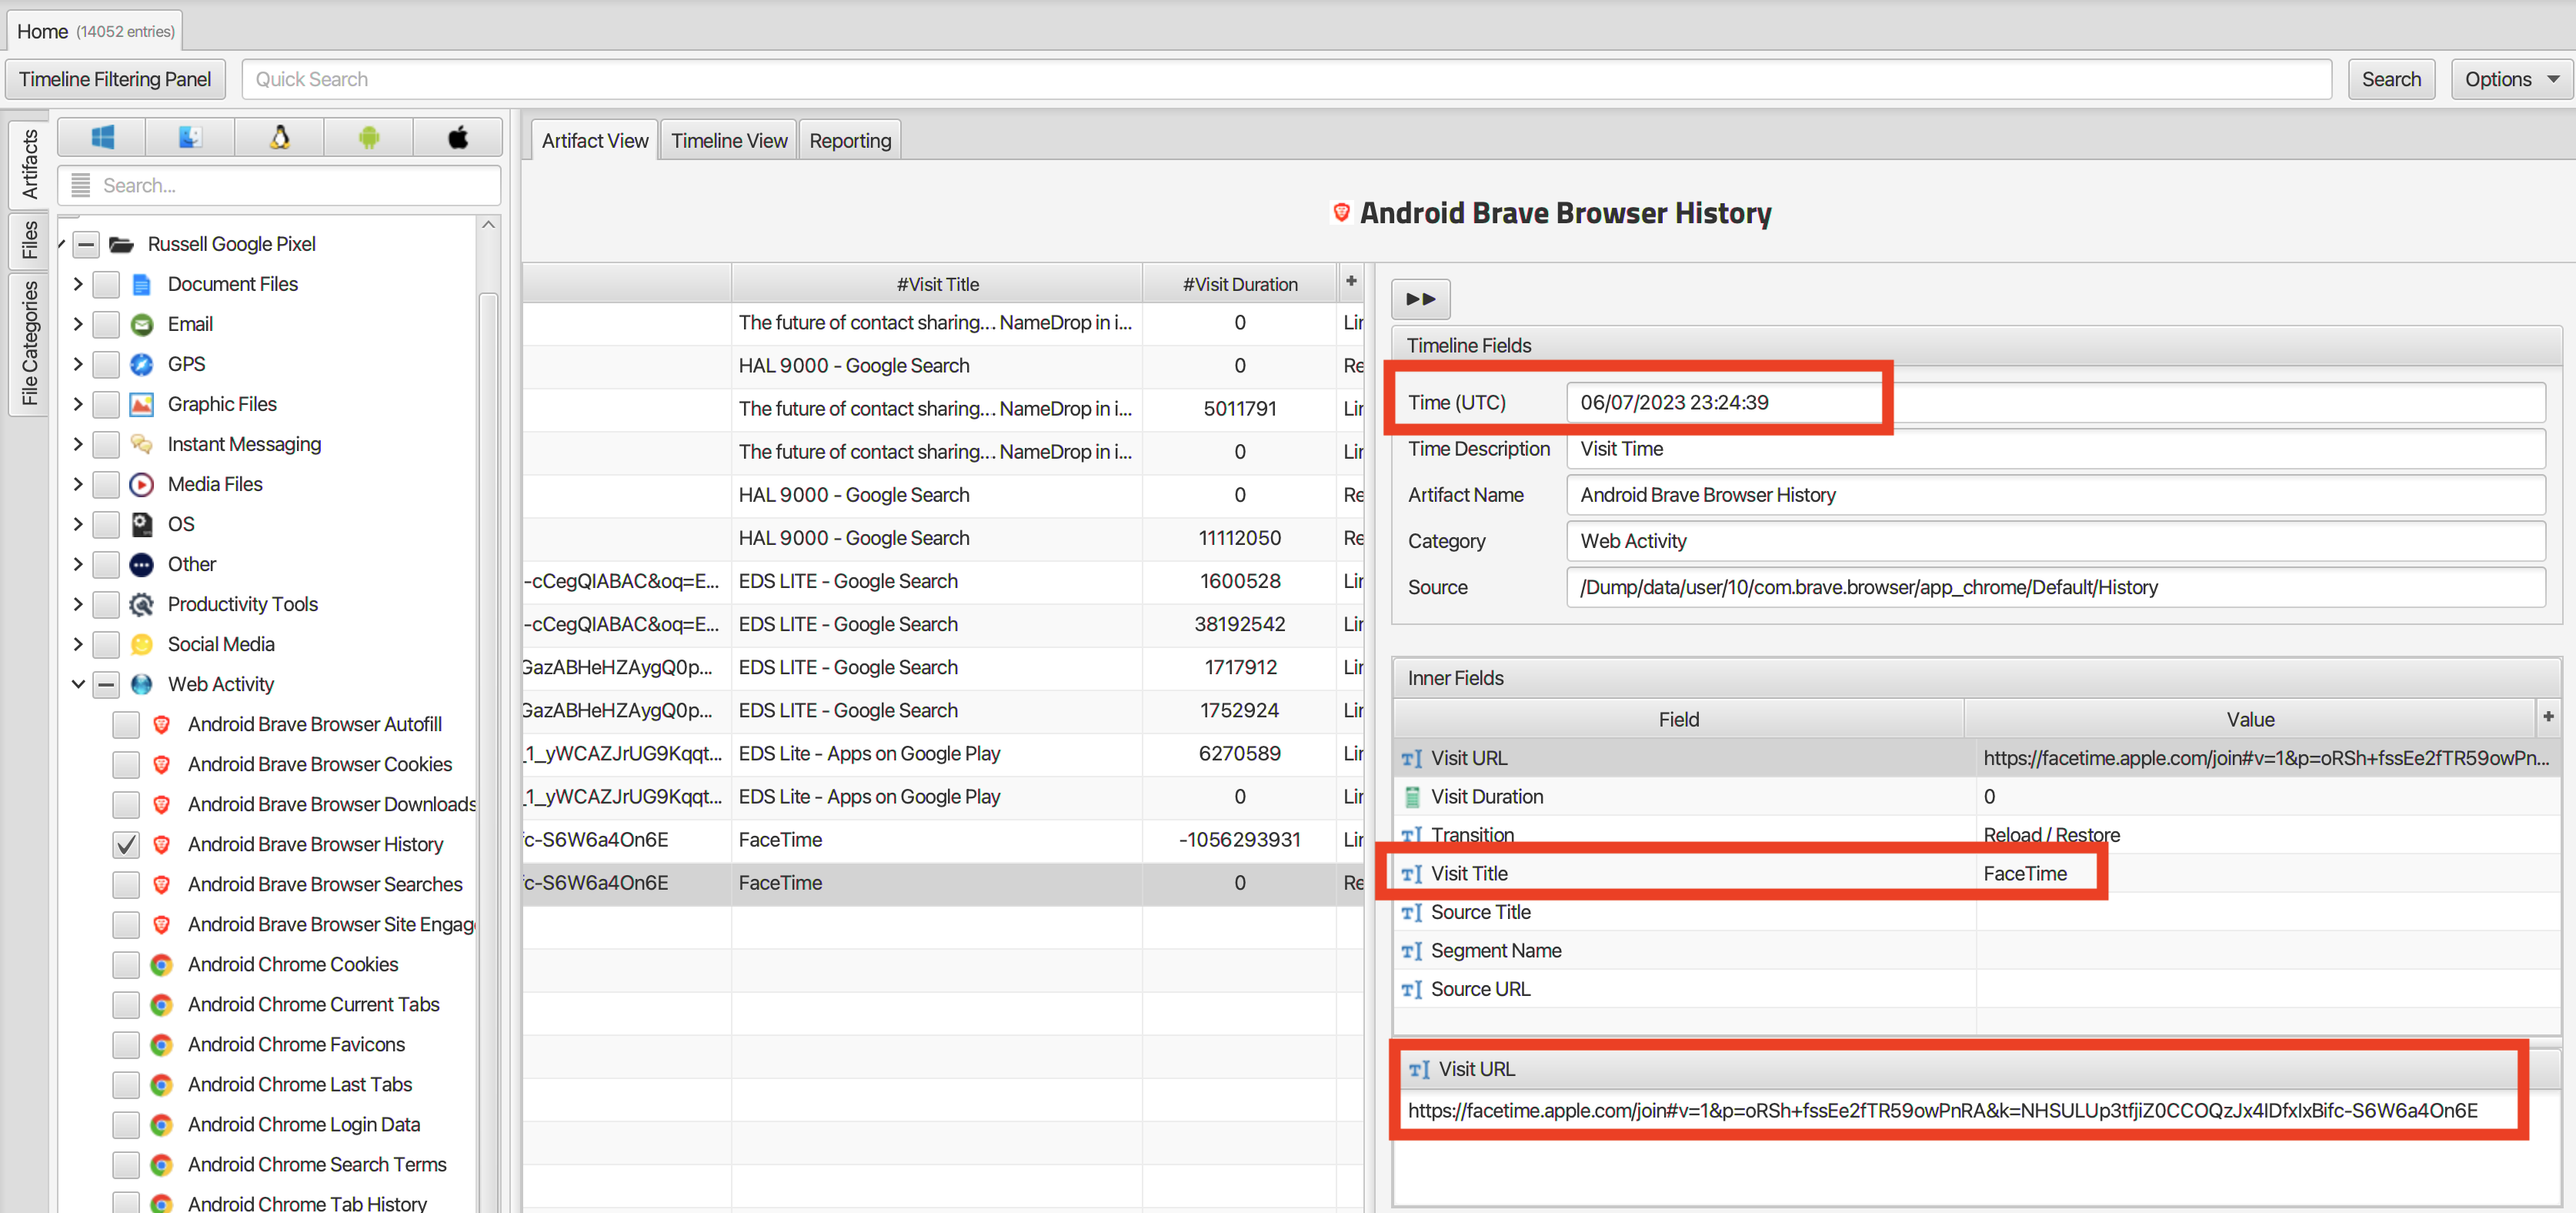Check Android Brave Browser Searches checkbox

(x=126, y=885)
